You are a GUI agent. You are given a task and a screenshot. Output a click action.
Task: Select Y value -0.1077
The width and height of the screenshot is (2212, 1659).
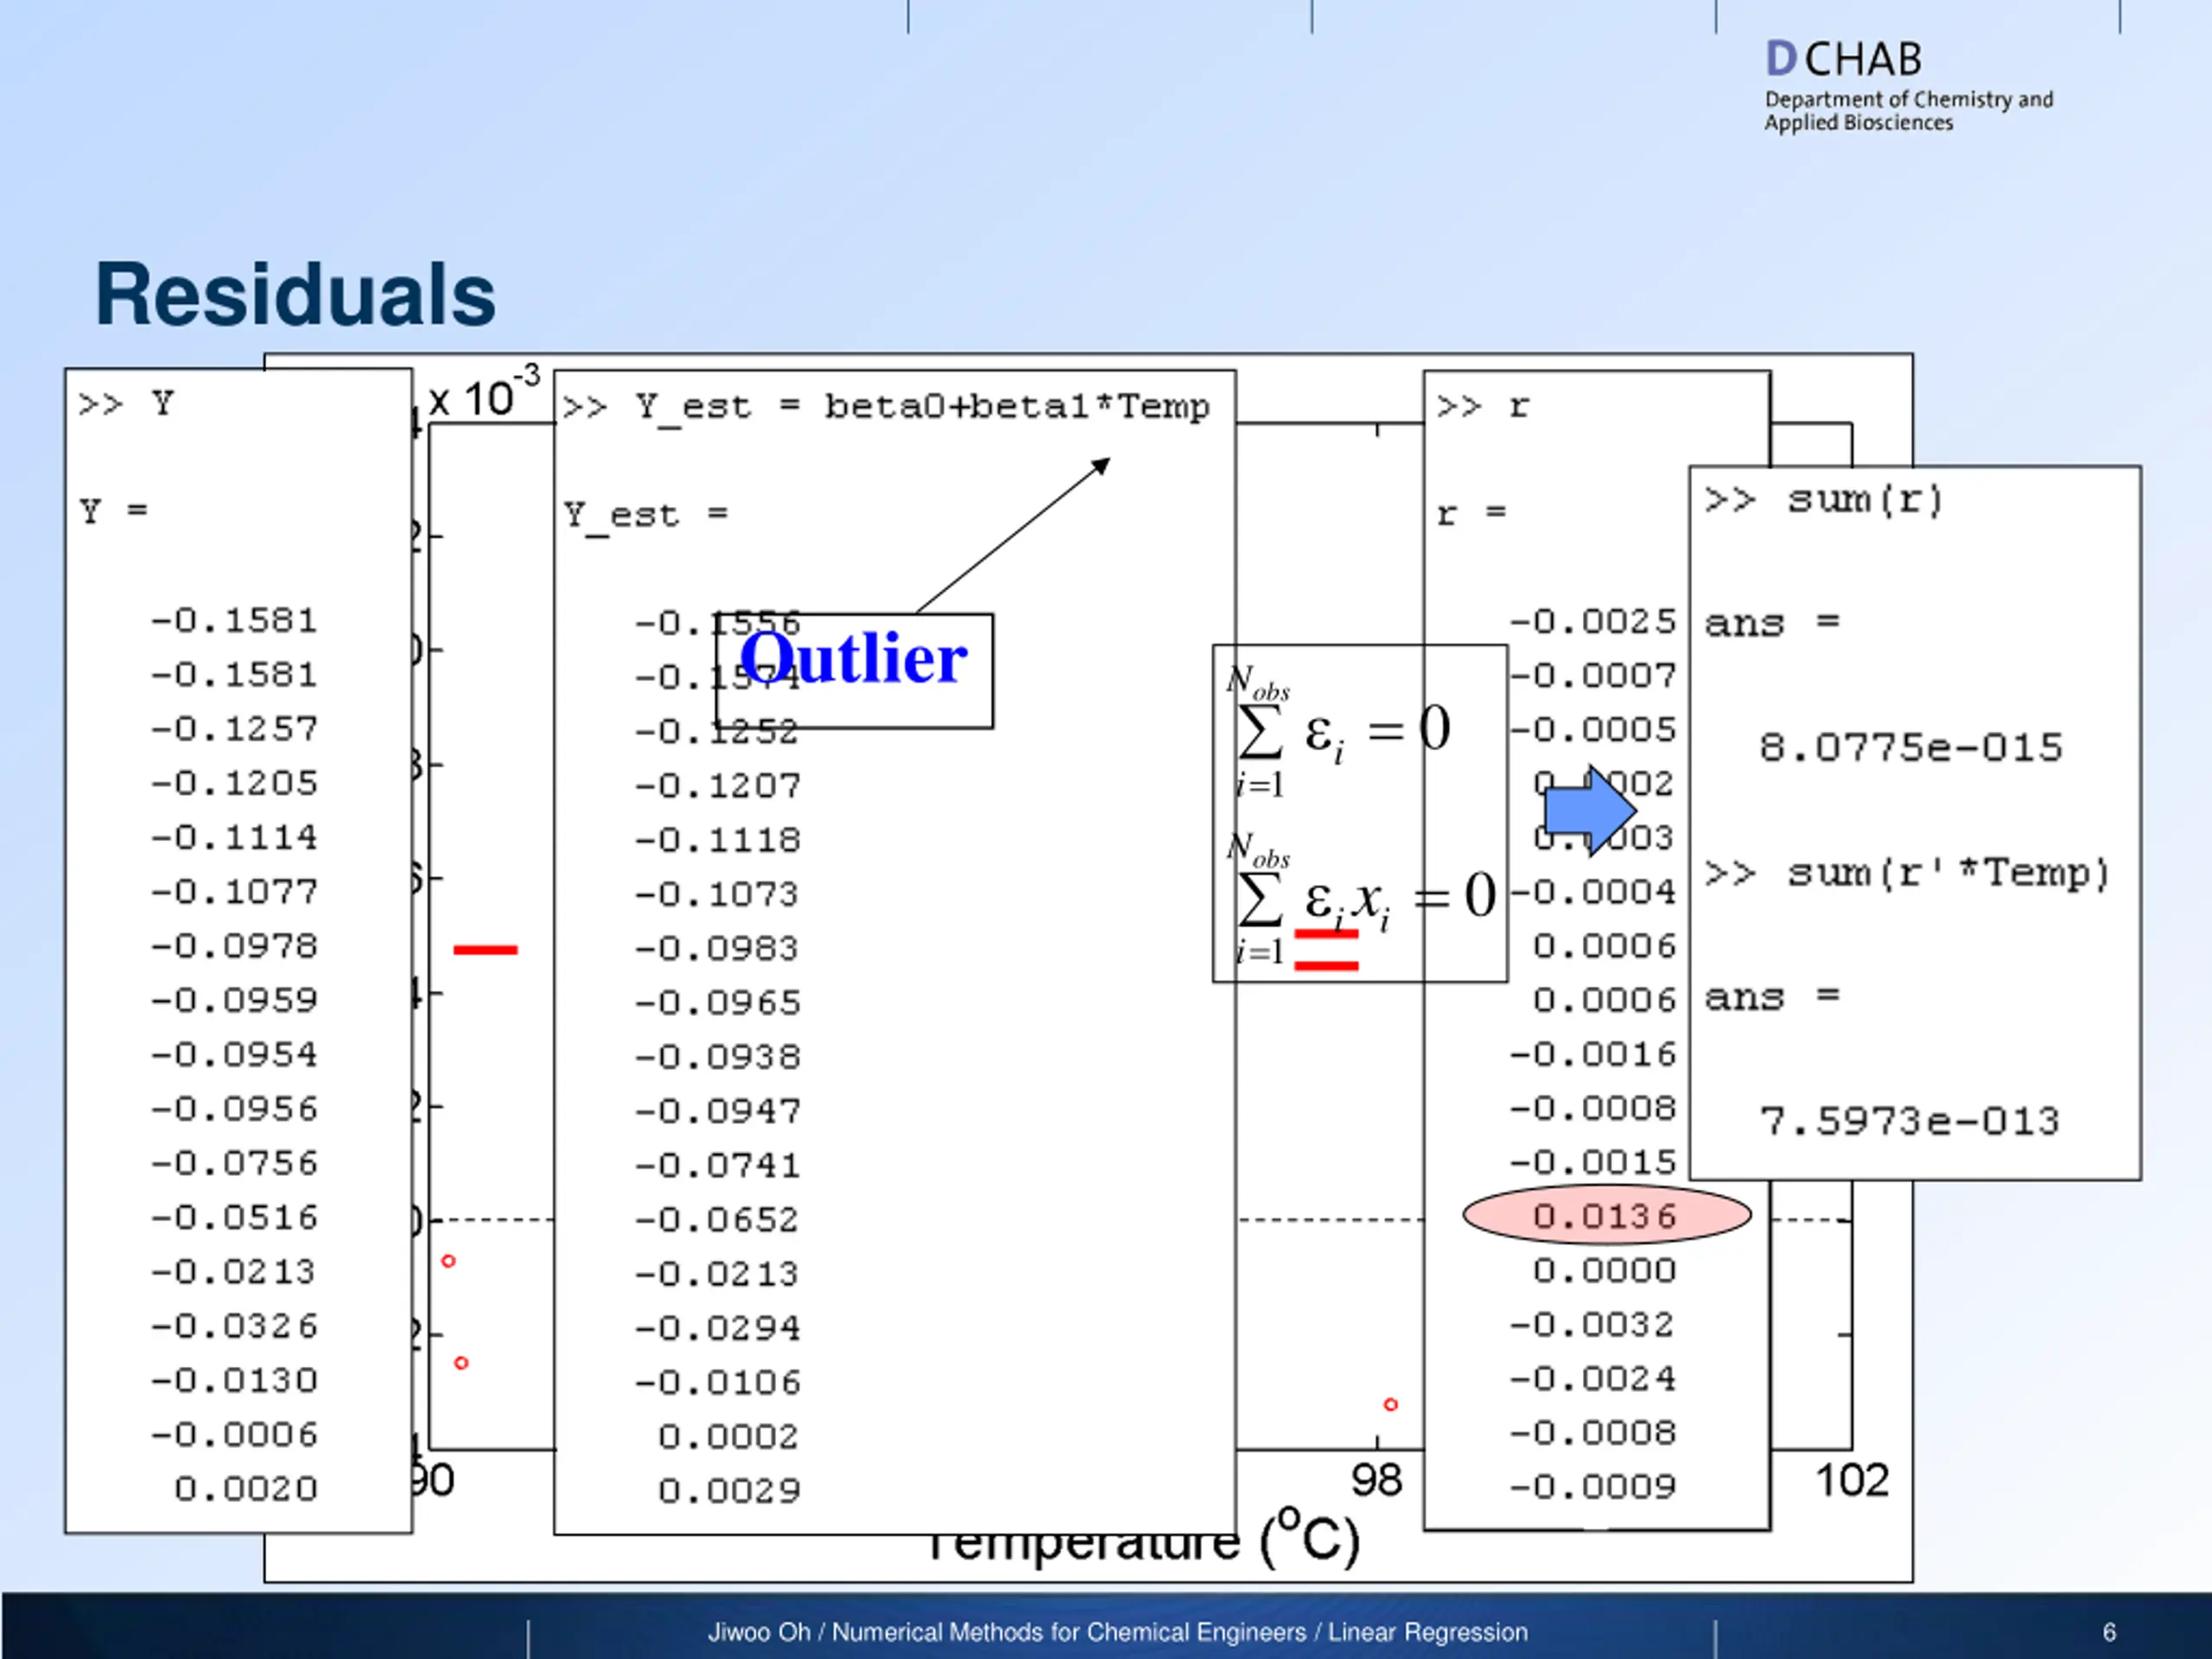(234, 891)
